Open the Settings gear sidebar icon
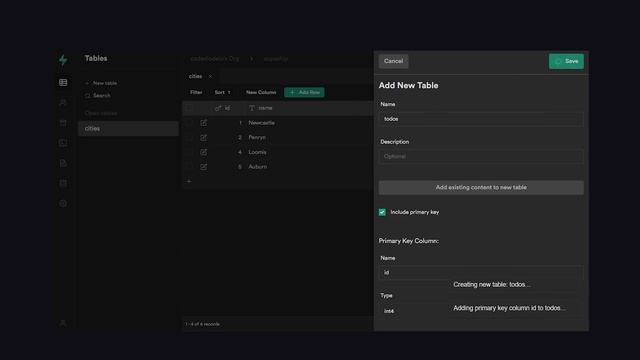Screen dimensions: 640x360 pyautogui.click(x=63, y=203)
